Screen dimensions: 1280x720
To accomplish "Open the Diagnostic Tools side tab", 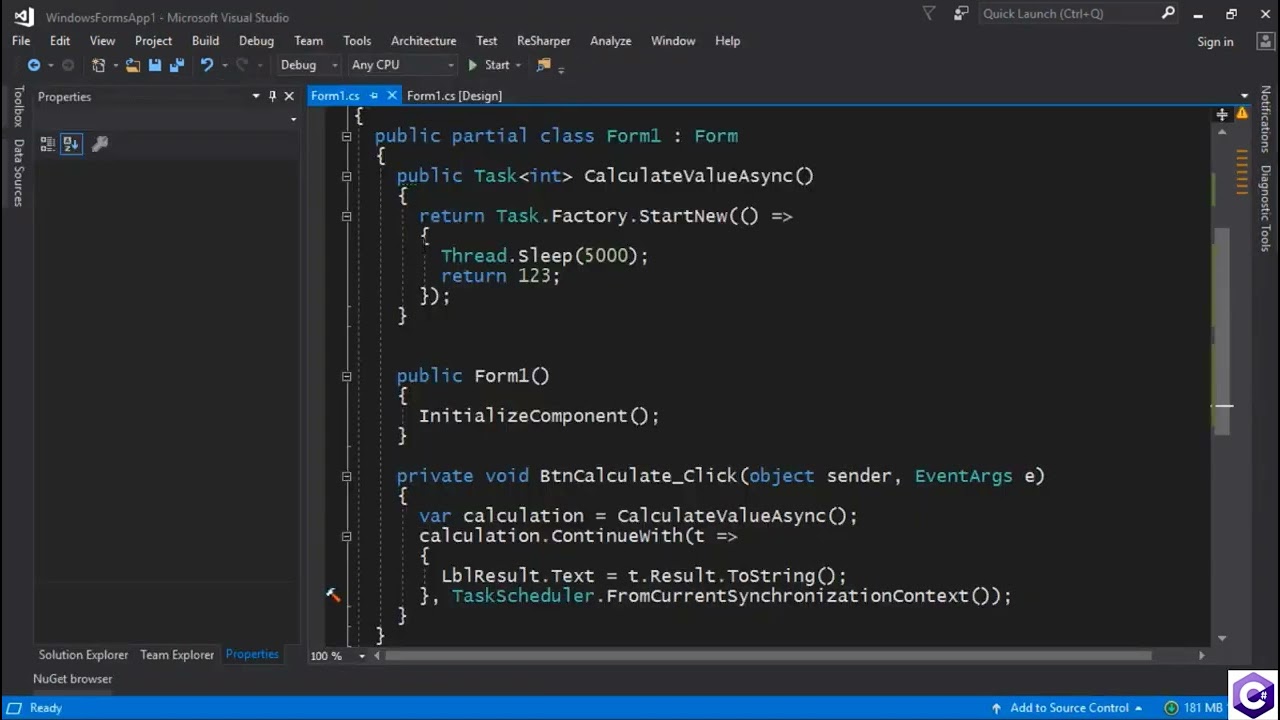I will coord(1265,208).
